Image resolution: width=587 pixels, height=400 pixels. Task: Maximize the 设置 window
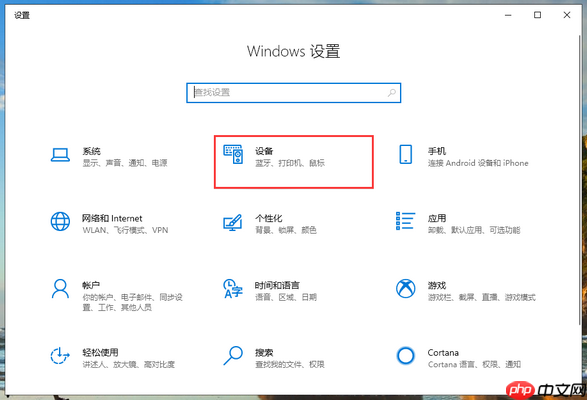pos(537,15)
